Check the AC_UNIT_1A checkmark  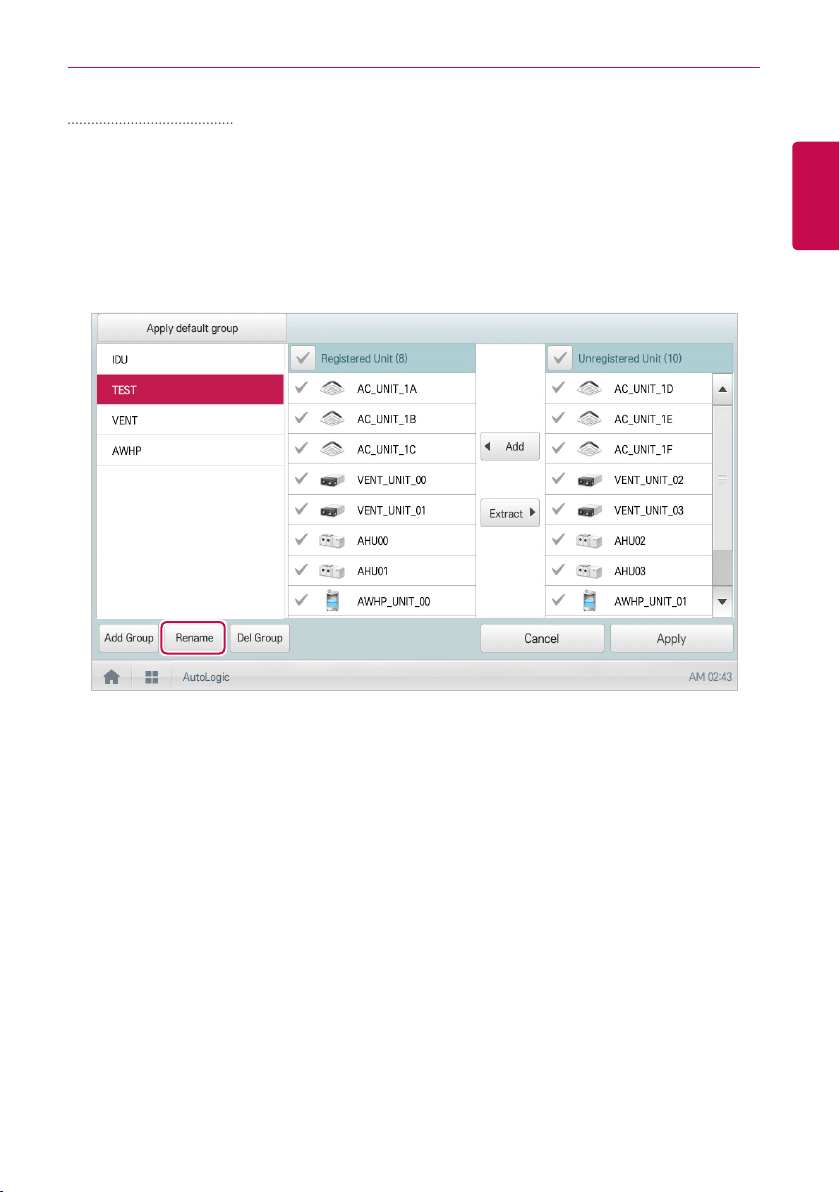click(x=302, y=388)
